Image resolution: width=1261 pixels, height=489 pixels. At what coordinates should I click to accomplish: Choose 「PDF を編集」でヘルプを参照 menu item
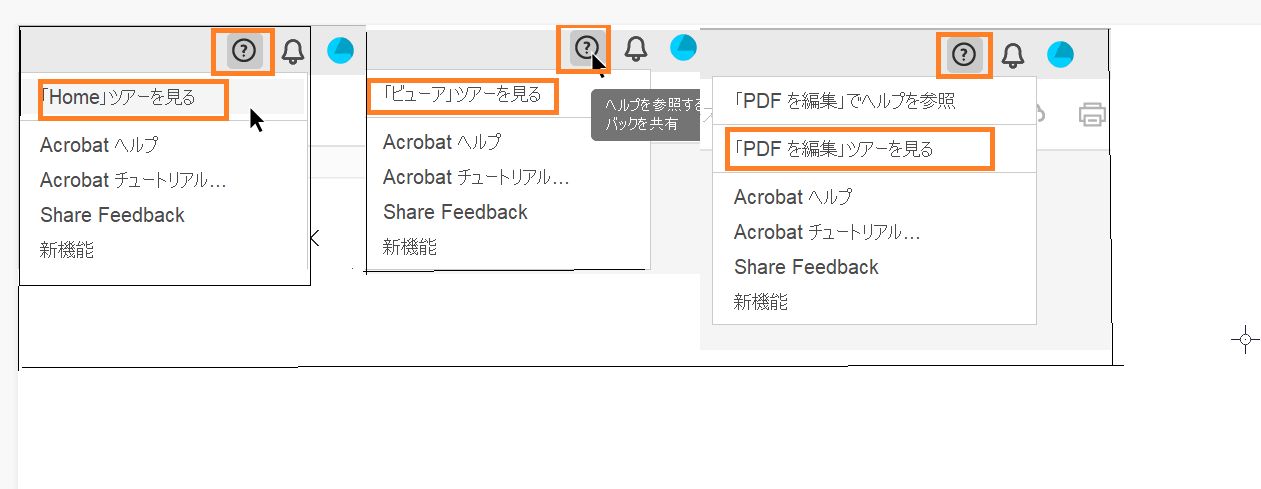874,101
